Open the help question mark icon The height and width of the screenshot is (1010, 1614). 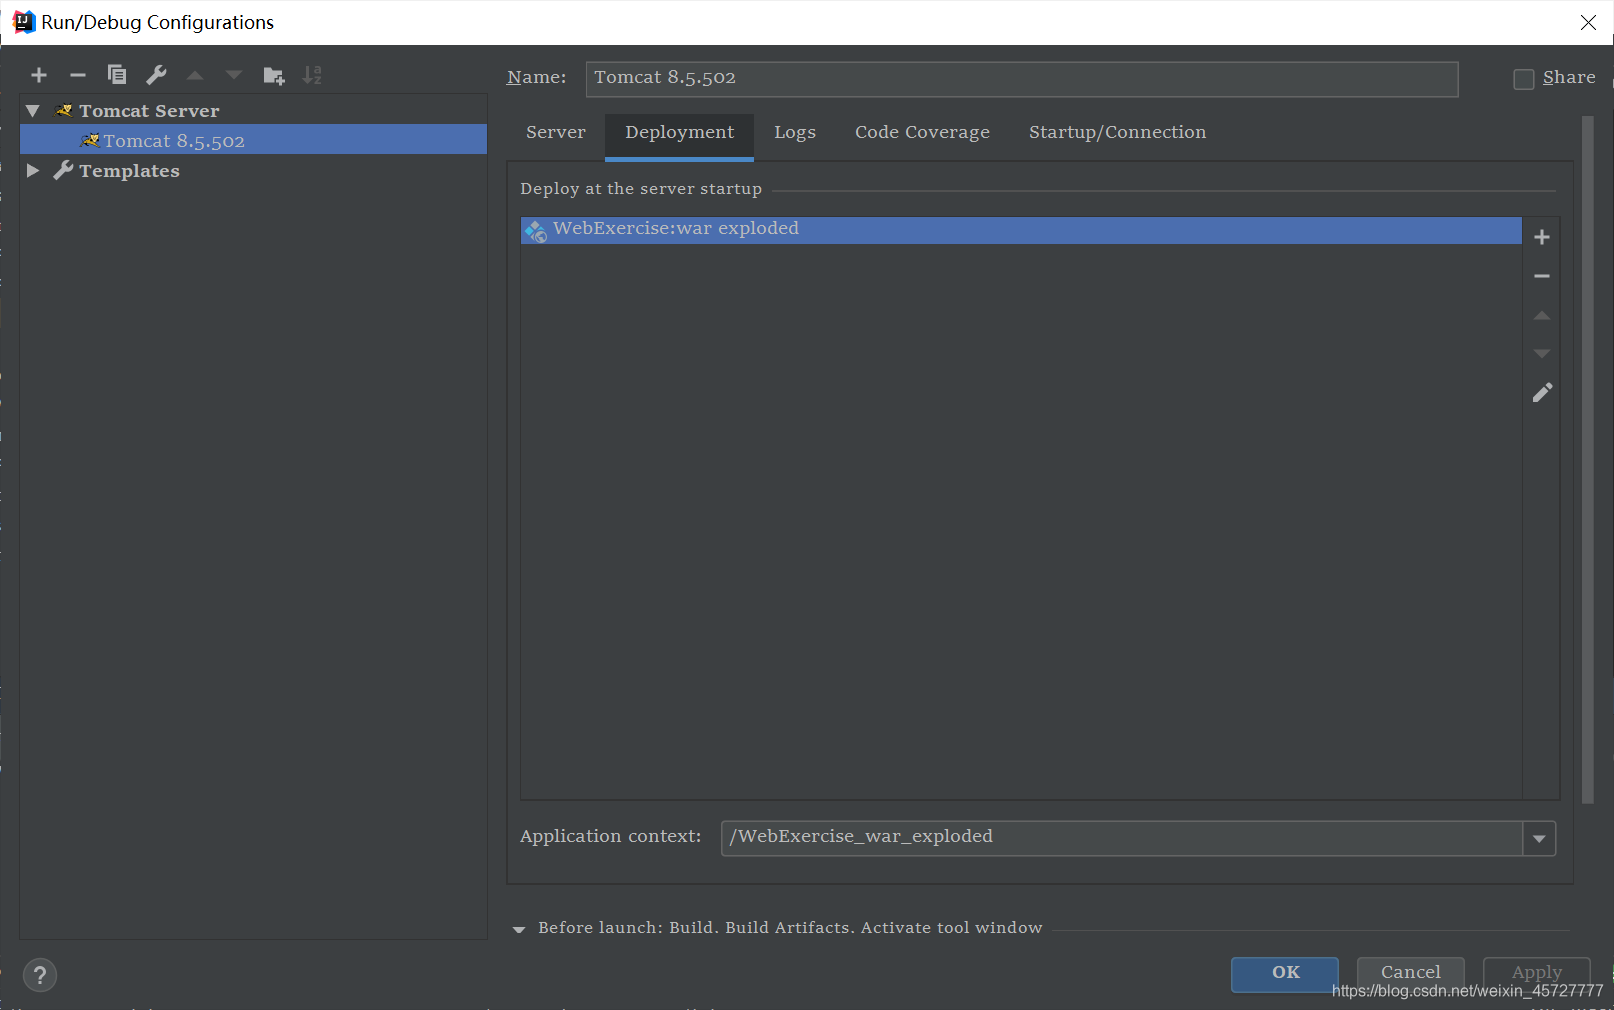tap(39, 975)
